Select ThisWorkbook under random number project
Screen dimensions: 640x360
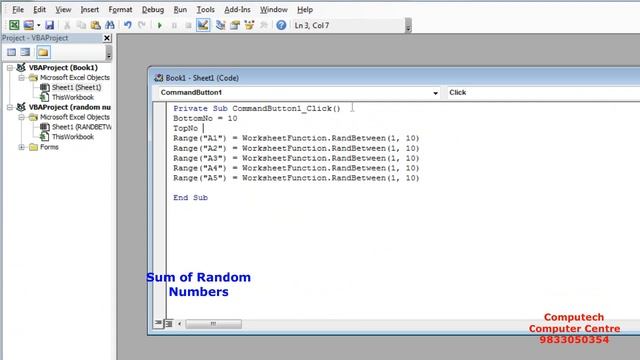[x=73, y=137]
